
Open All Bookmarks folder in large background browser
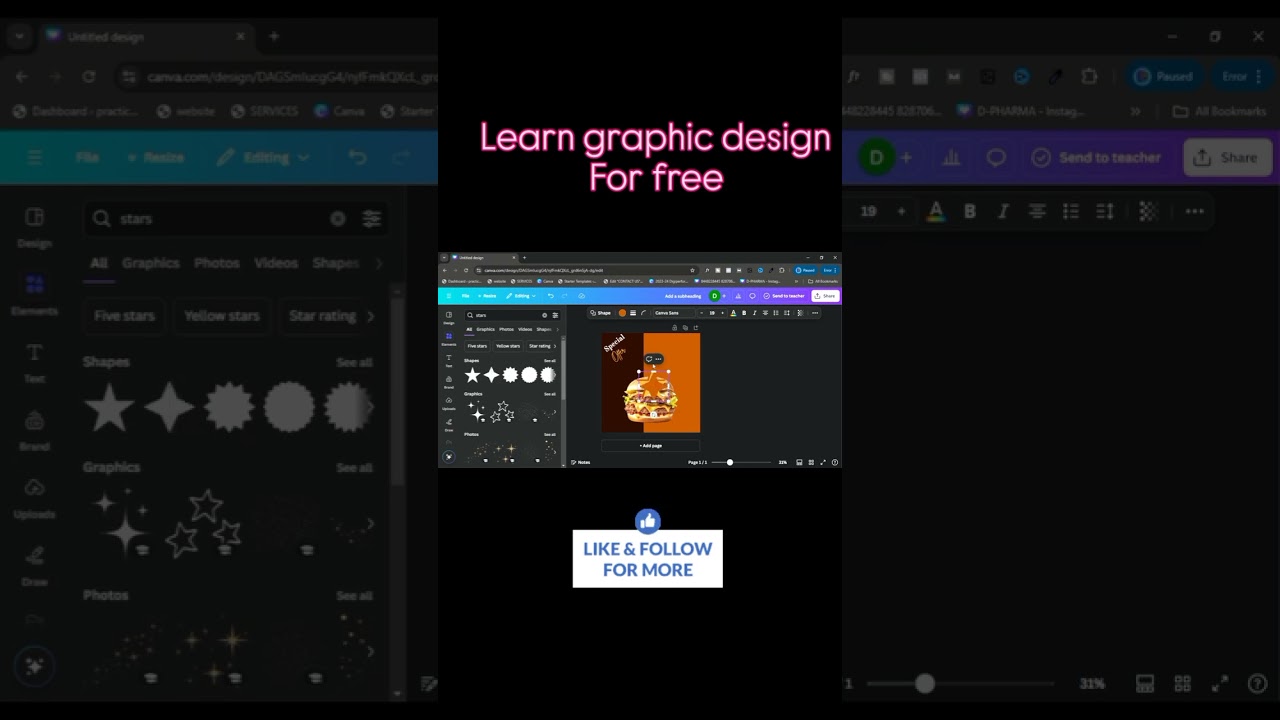tap(1219, 111)
